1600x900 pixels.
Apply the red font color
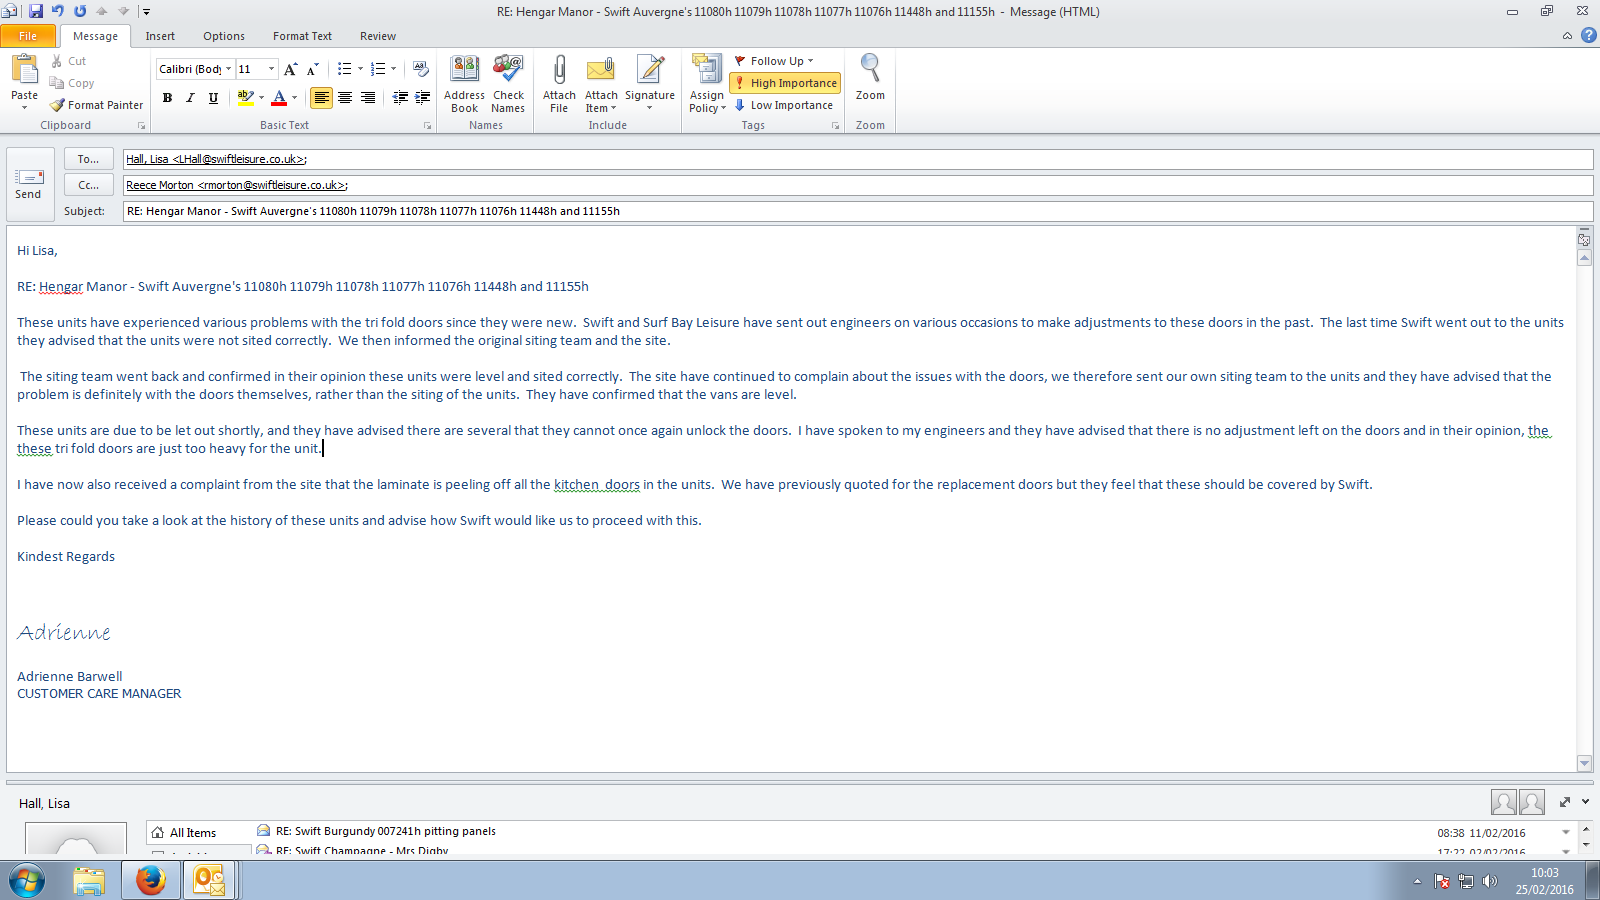tap(279, 97)
